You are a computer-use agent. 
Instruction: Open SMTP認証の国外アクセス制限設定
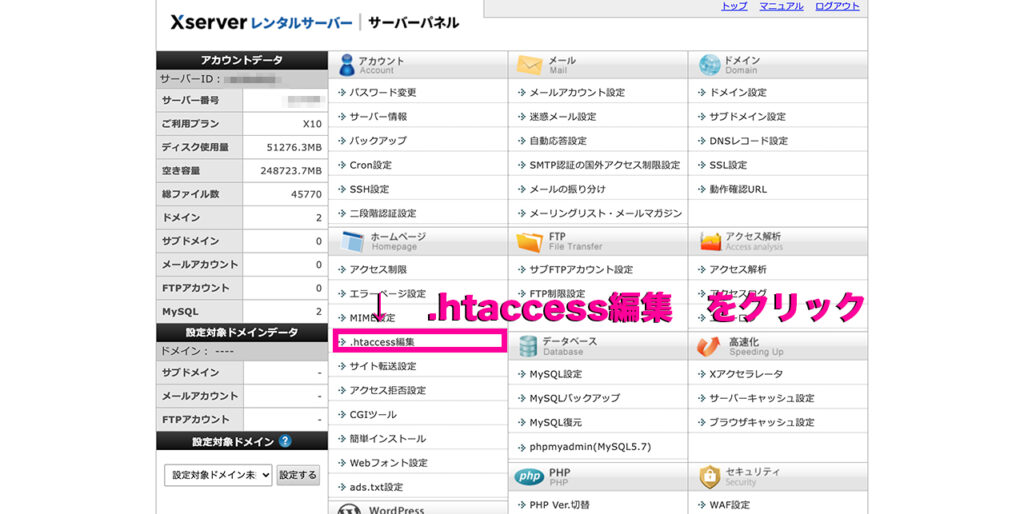(604, 165)
